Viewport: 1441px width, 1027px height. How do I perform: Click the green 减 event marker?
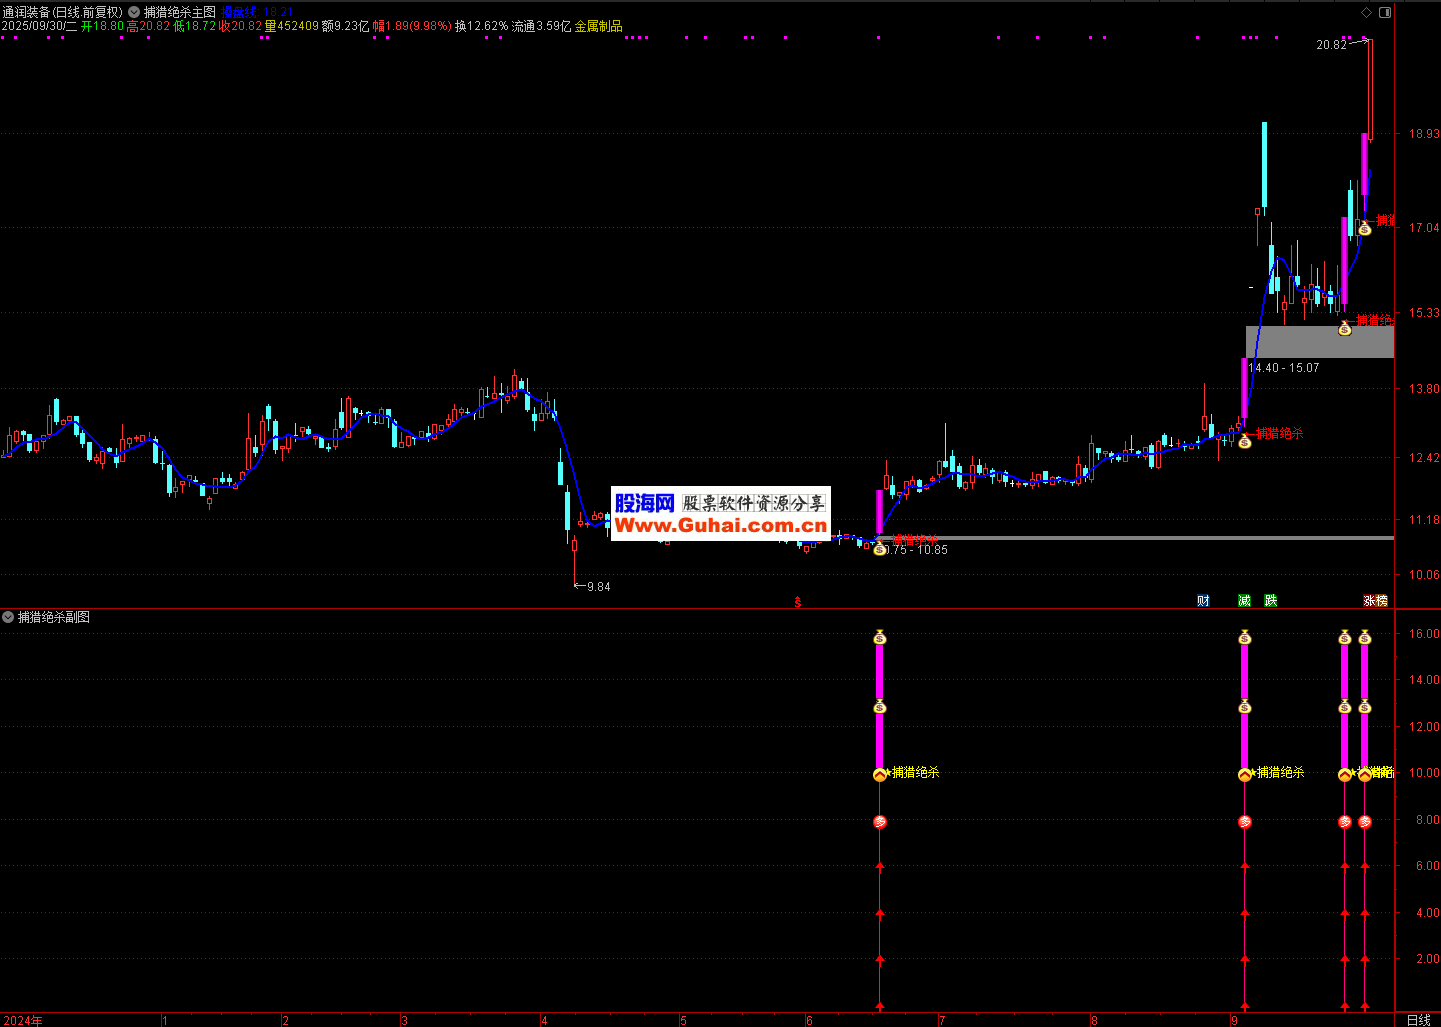pos(1244,601)
